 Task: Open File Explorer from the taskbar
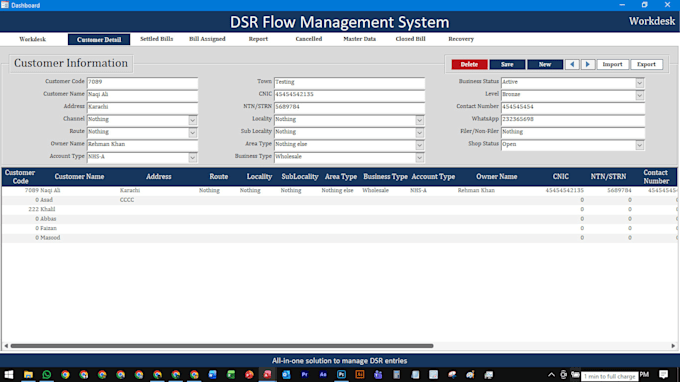[x=28, y=375]
